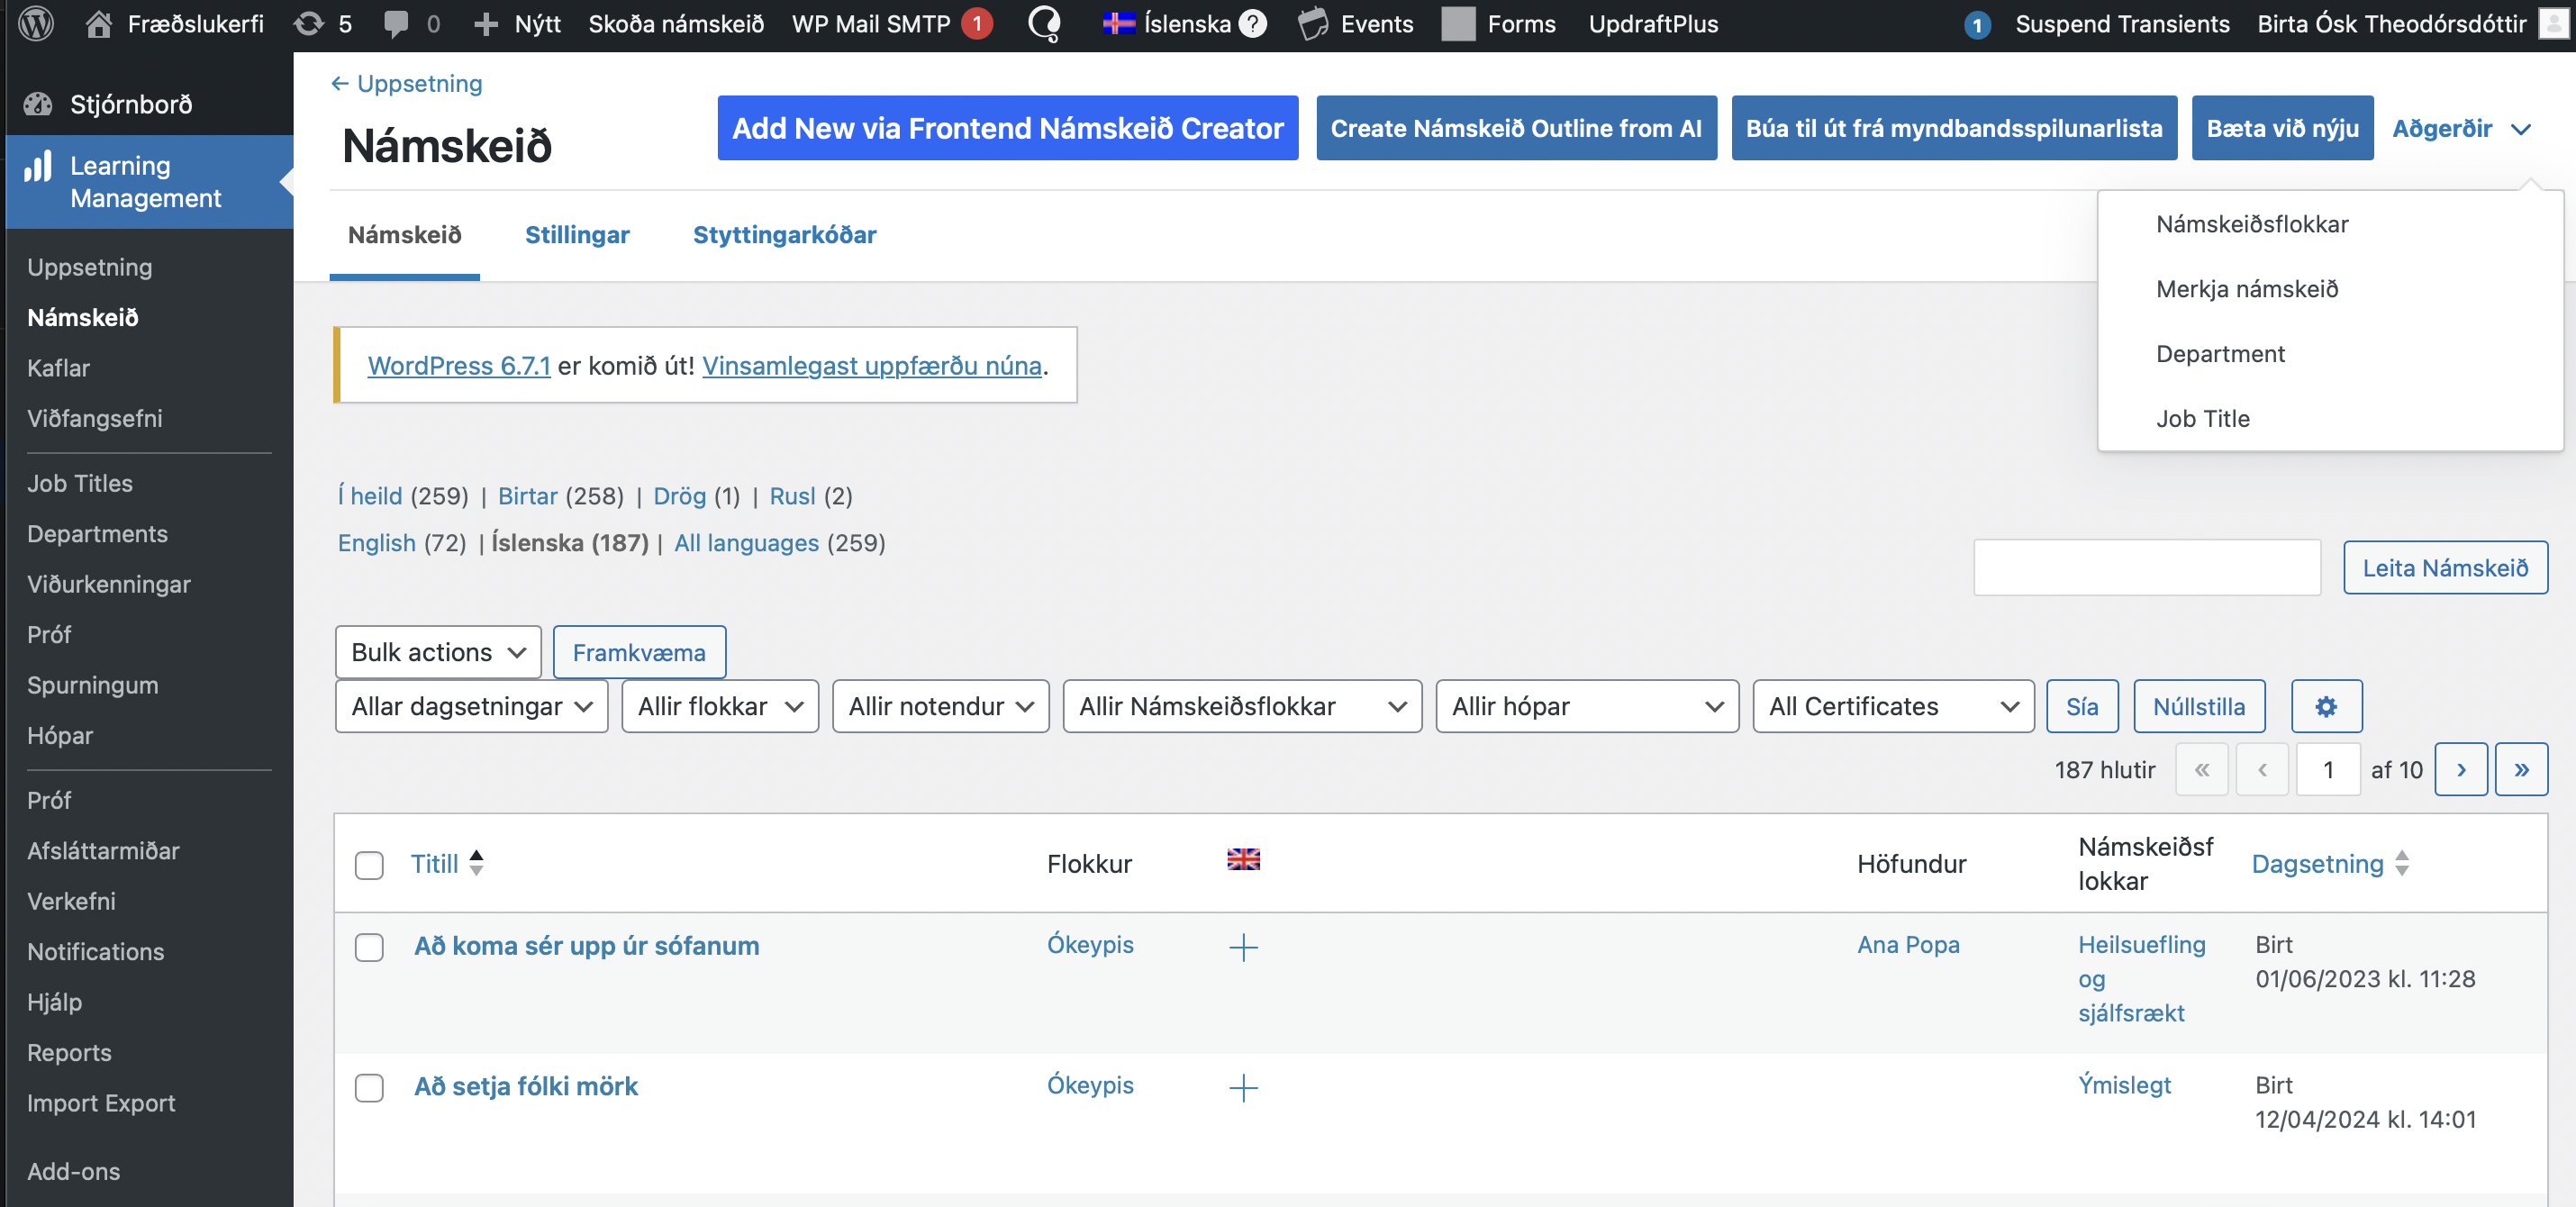The height and width of the screenshot is (1207, 2576).
Task: Open the All Certificates dropdown
Action: [1892, 706]
